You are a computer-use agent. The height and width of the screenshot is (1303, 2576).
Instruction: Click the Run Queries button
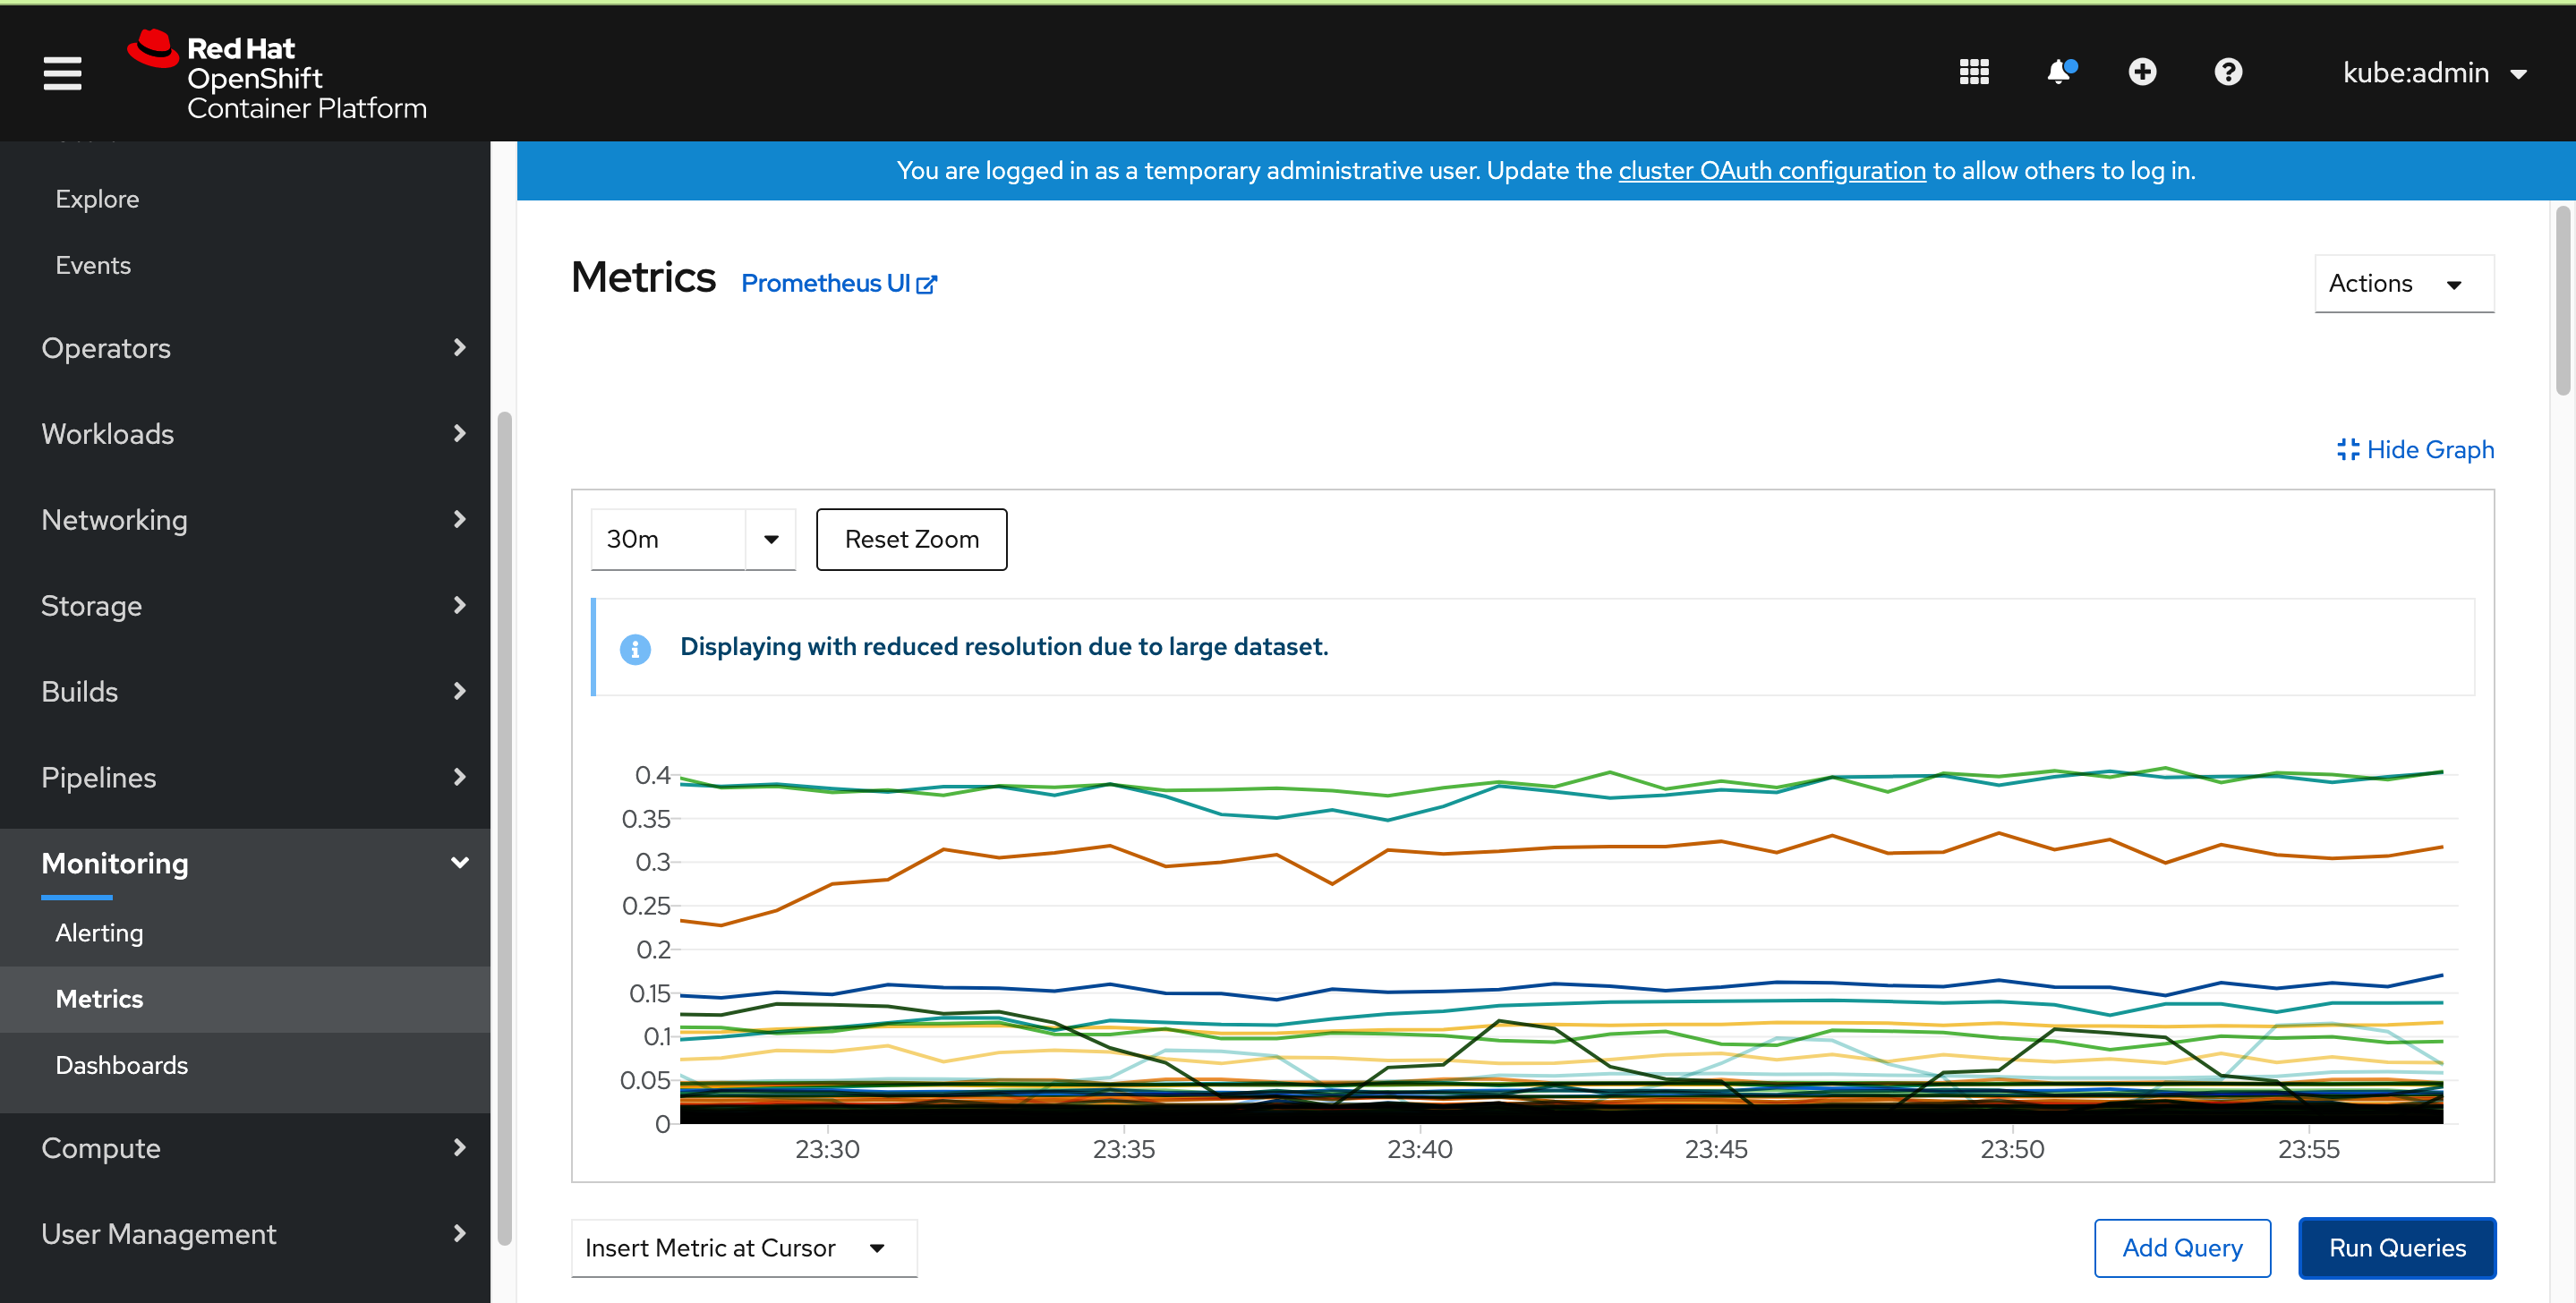(2396, 1248)
